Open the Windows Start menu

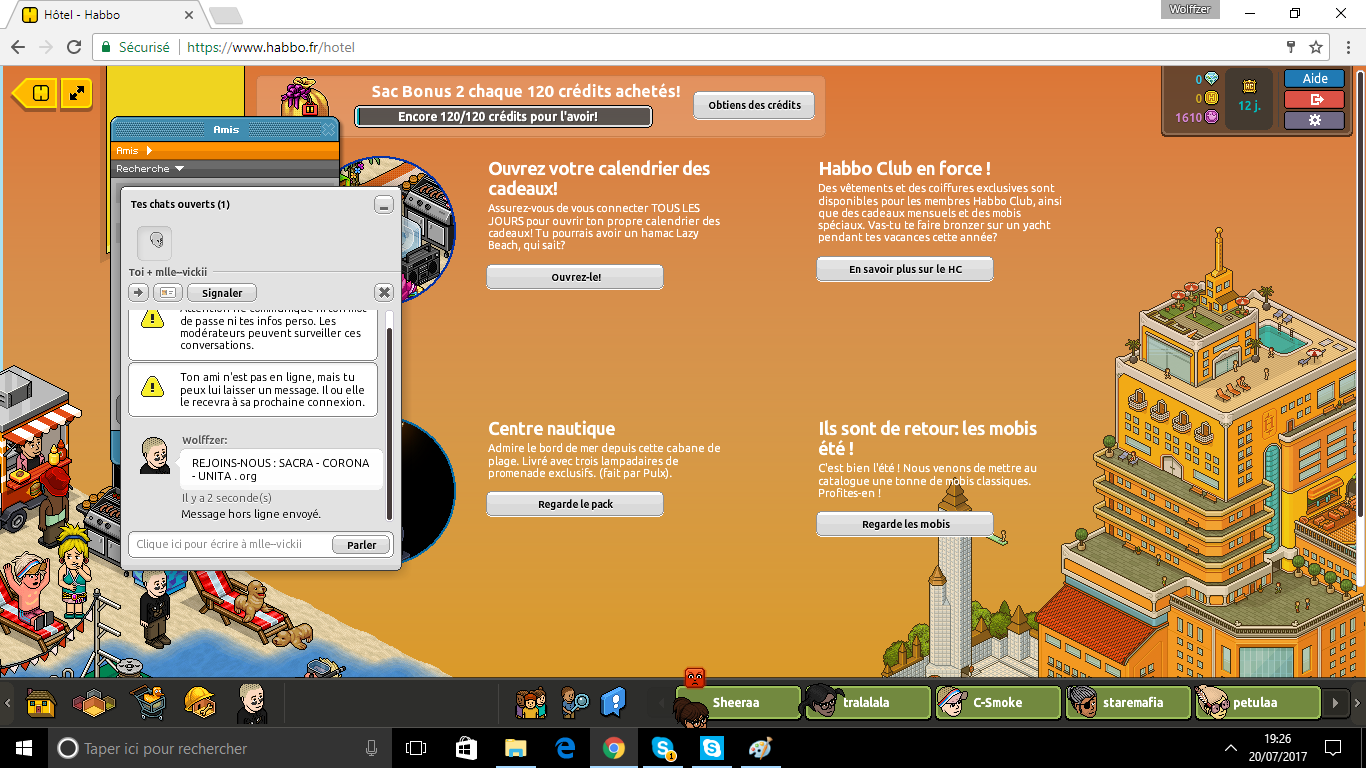[23, 748]
